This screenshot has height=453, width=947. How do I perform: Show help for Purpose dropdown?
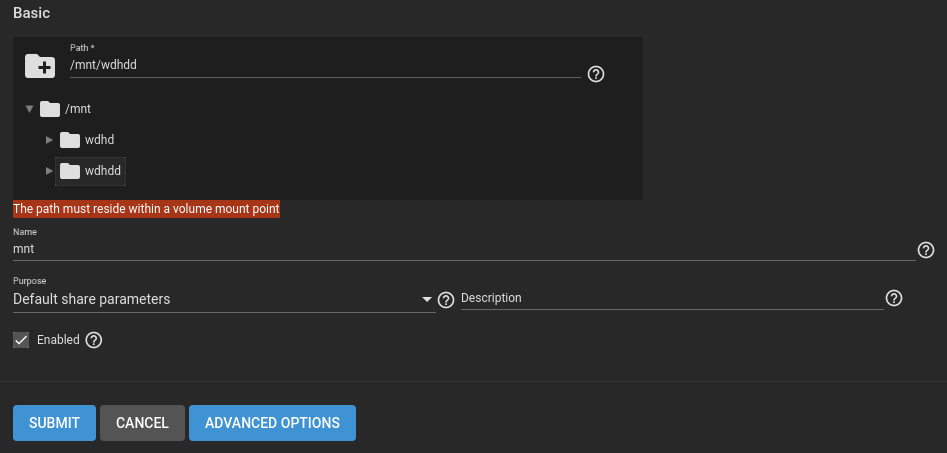pyautogui.click(x=446, y=300)
